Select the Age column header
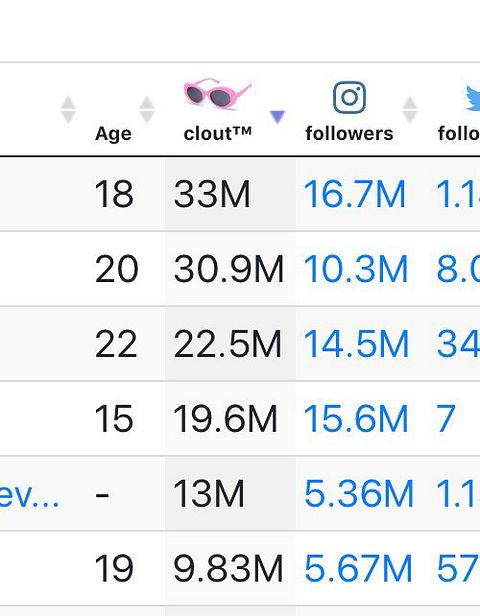Viewport: 480px width, 616px height. (x=113, y=134)
